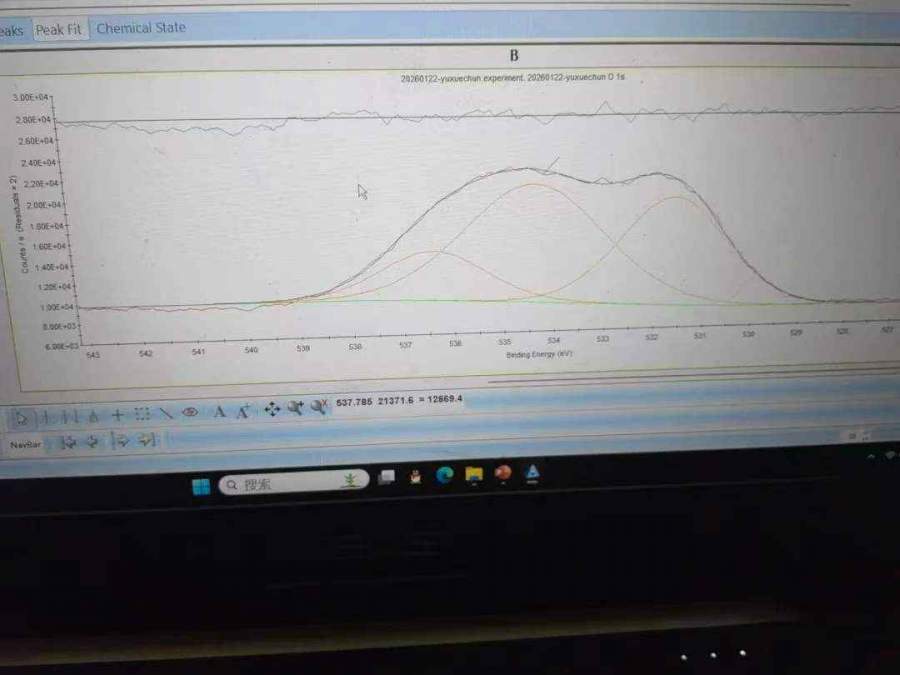Click the A-plus text annotation tool

pos(243,411)
